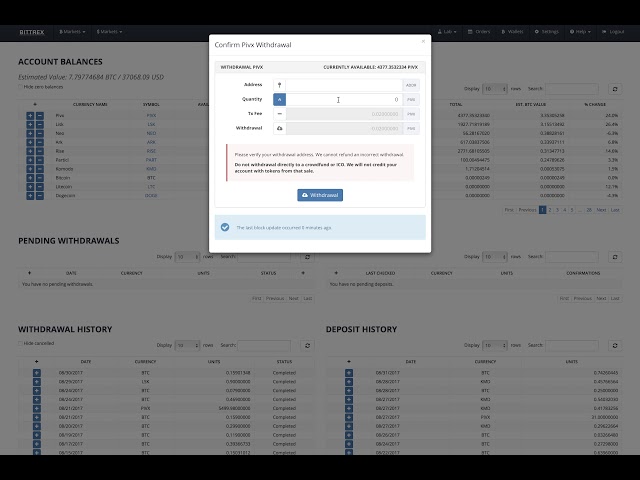The height and width of the screenshot is (480, 640).
Task: Click the pin icon beside Address
Action: click(x=280, y=85)
